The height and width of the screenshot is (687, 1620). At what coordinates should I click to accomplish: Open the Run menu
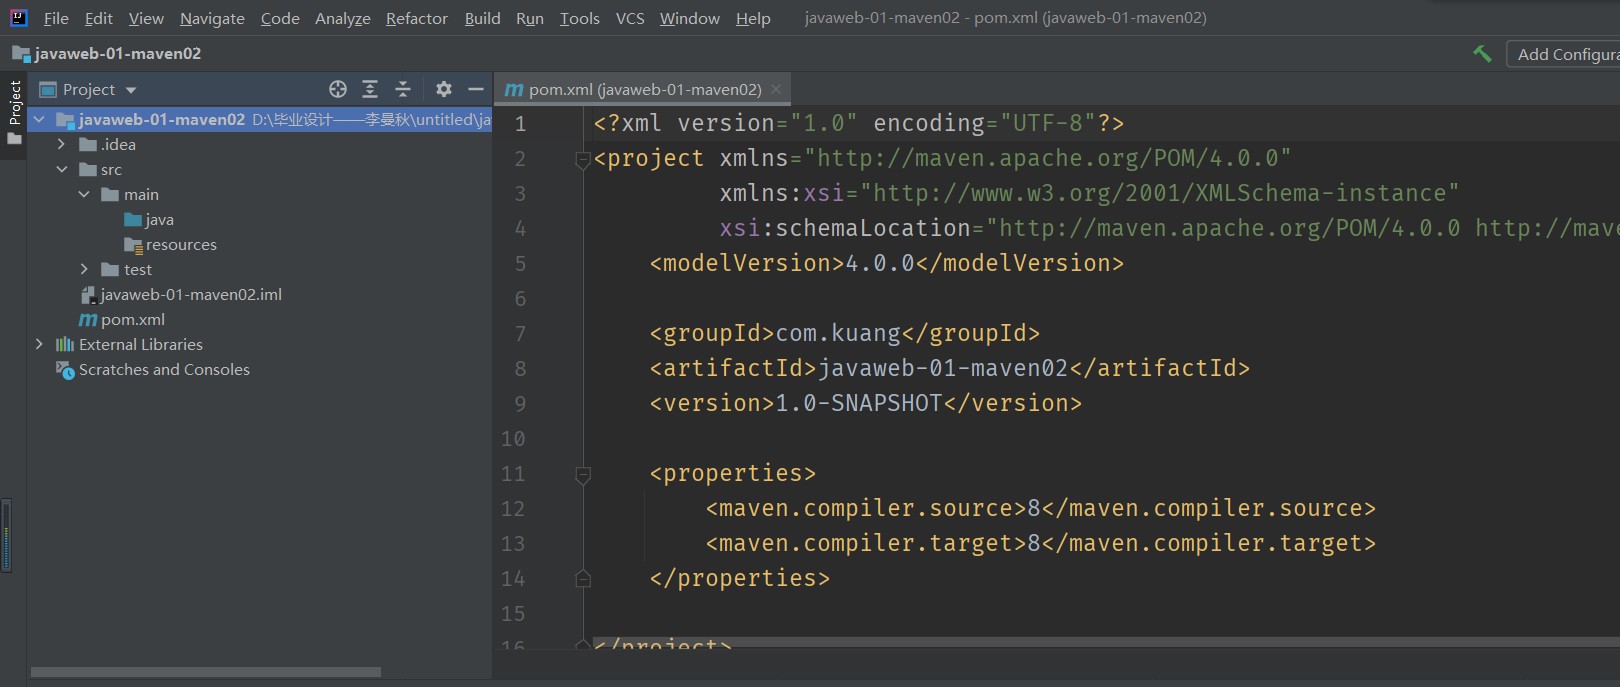tap(530, 18)
